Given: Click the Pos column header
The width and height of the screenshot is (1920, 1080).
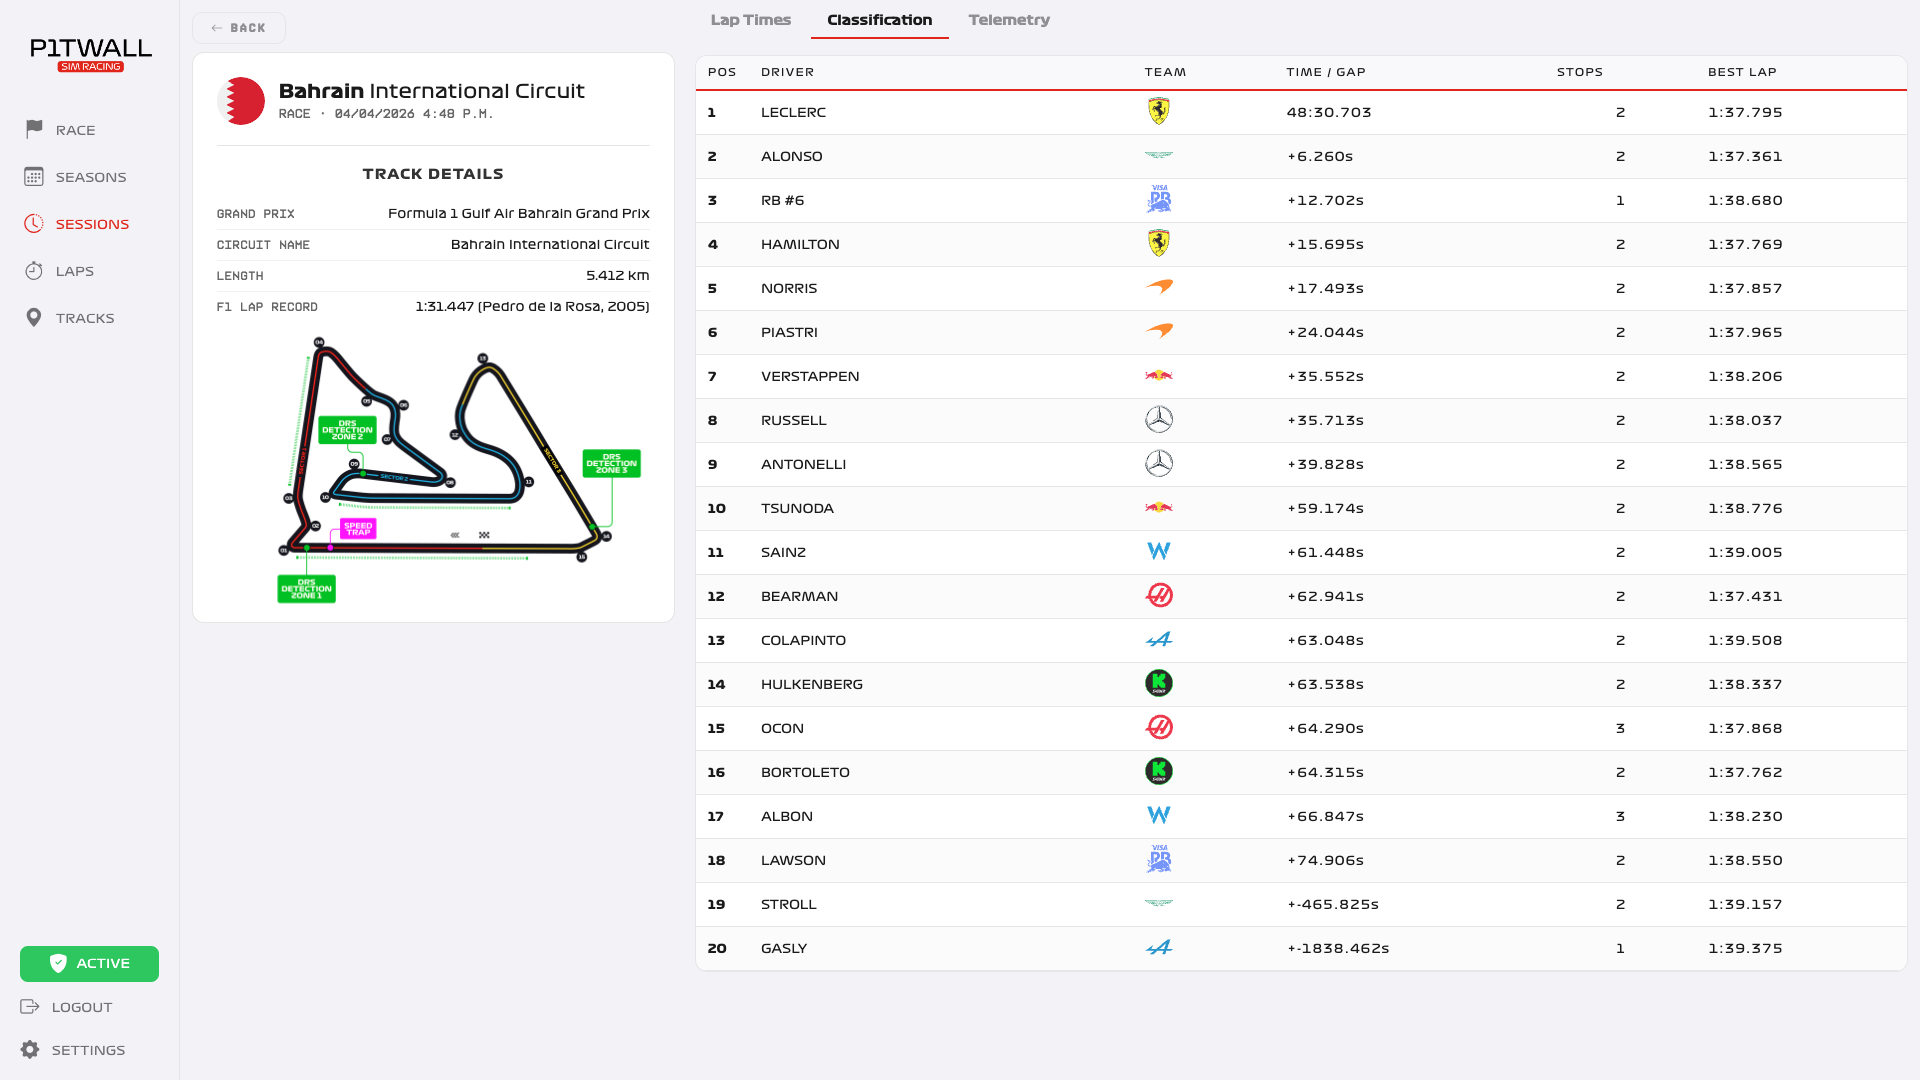Looking at the screenshot, I should [x=722, y=72].
